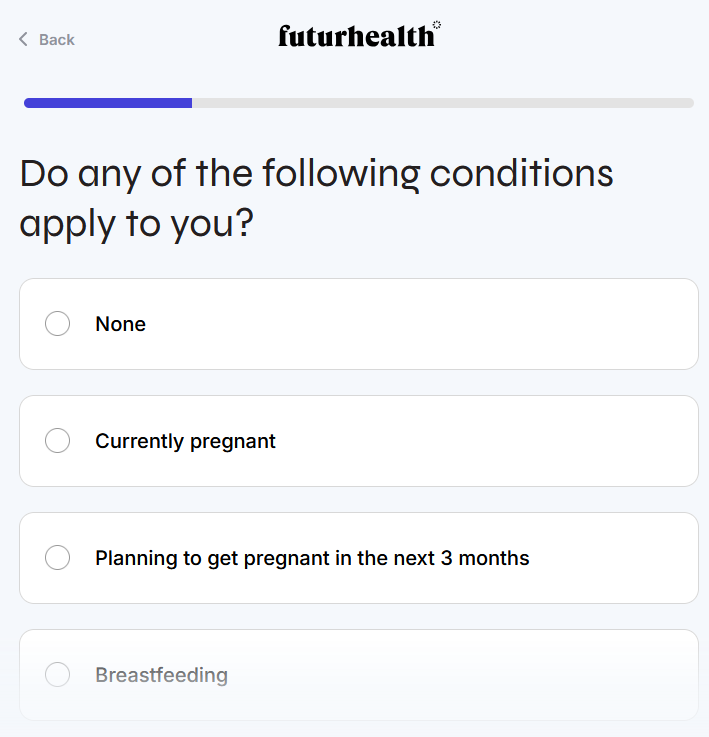Viewport: 709px width, 737px height.
Task: Go back using the "Back" text link
Action: coord(56,40)
